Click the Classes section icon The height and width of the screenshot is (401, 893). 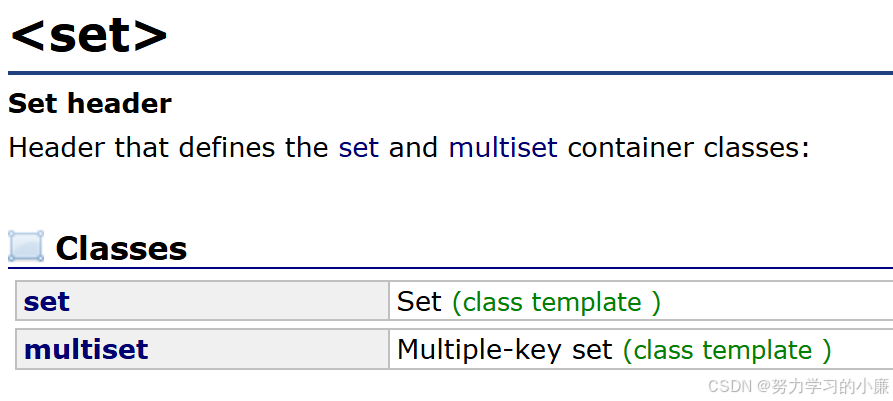(x=26, y=247)
